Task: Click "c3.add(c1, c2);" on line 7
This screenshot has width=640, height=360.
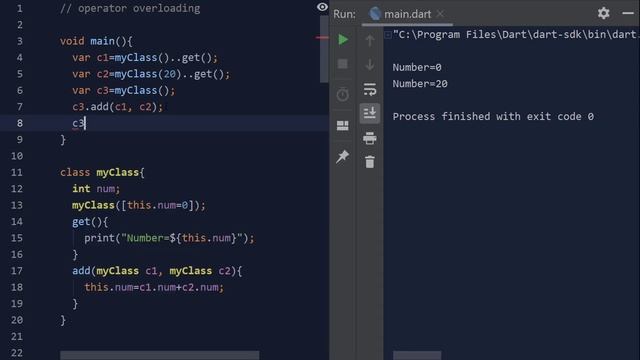Action: [x=118, y=107]
